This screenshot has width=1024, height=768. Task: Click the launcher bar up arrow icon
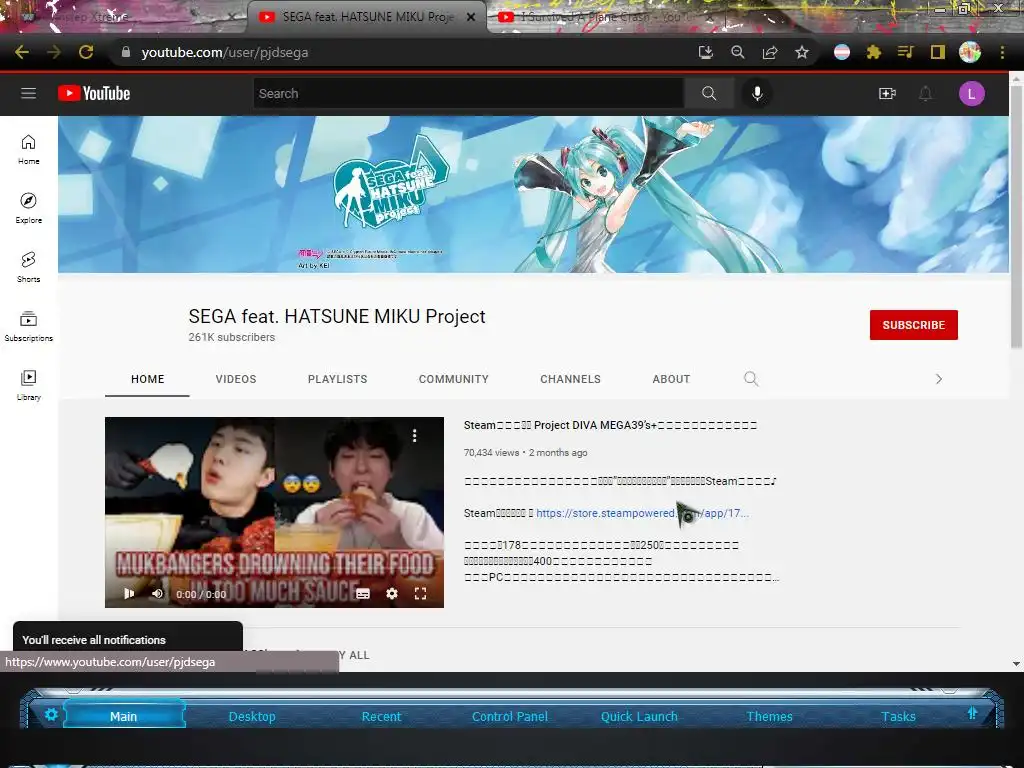(972, 713)
